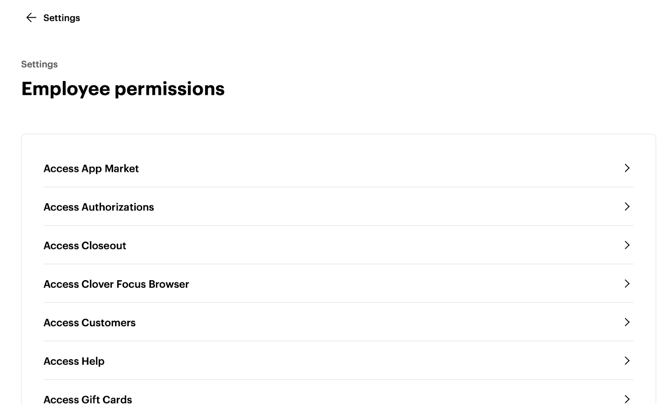
Task: Expand the Access App Market chevron
Action: click(627, 168)
